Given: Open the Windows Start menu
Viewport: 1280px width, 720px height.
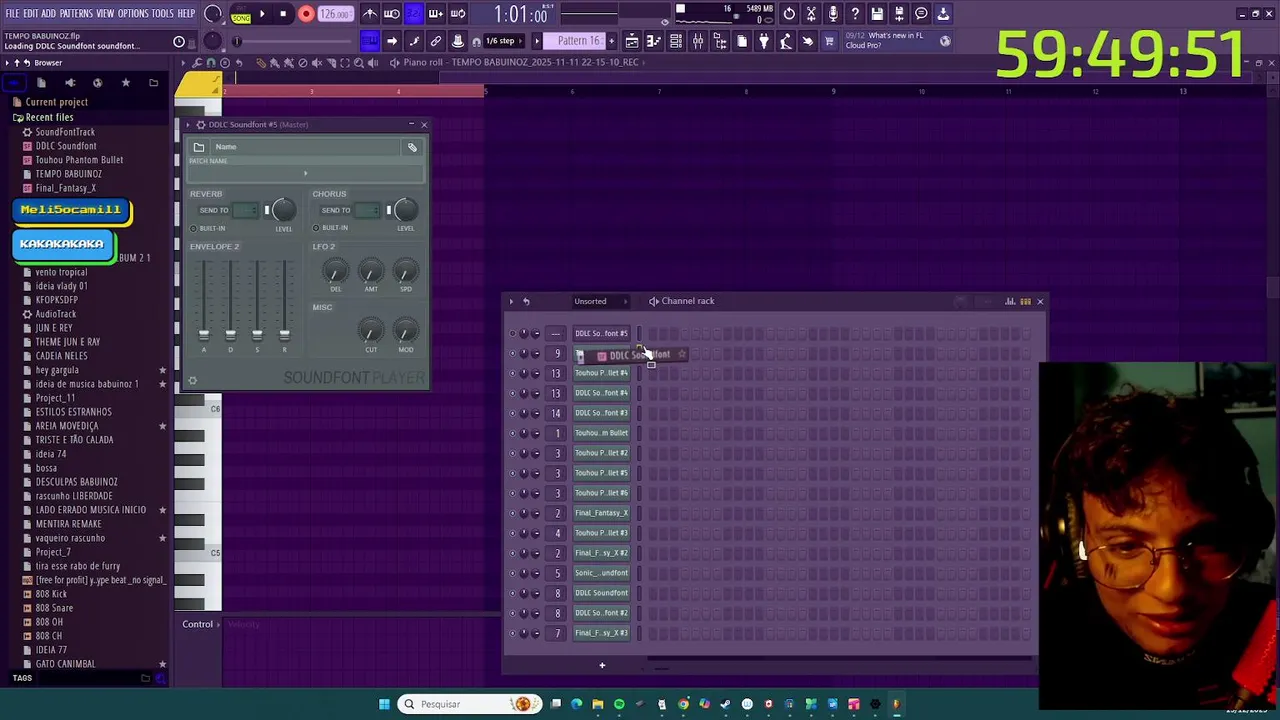Looking at the screenshot, I should 384,704.
